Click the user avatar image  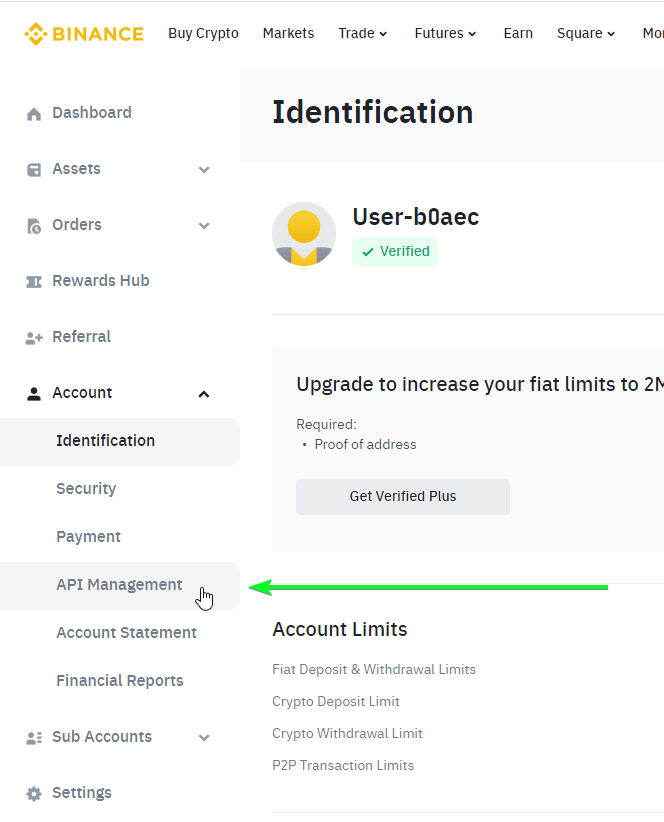[x=304, y=234]
